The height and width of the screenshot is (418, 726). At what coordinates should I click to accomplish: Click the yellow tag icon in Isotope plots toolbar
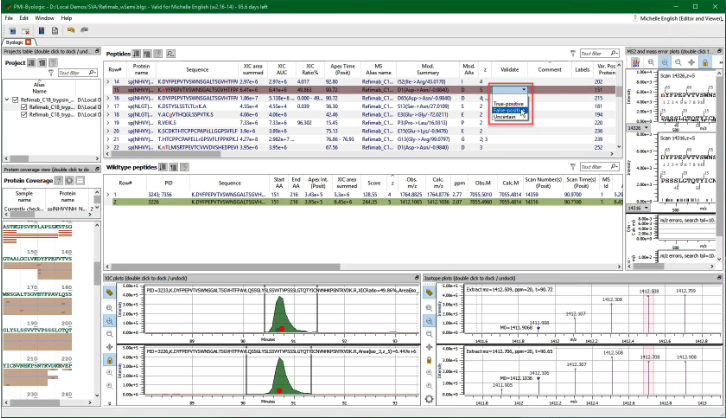click(x=429, y=293)
